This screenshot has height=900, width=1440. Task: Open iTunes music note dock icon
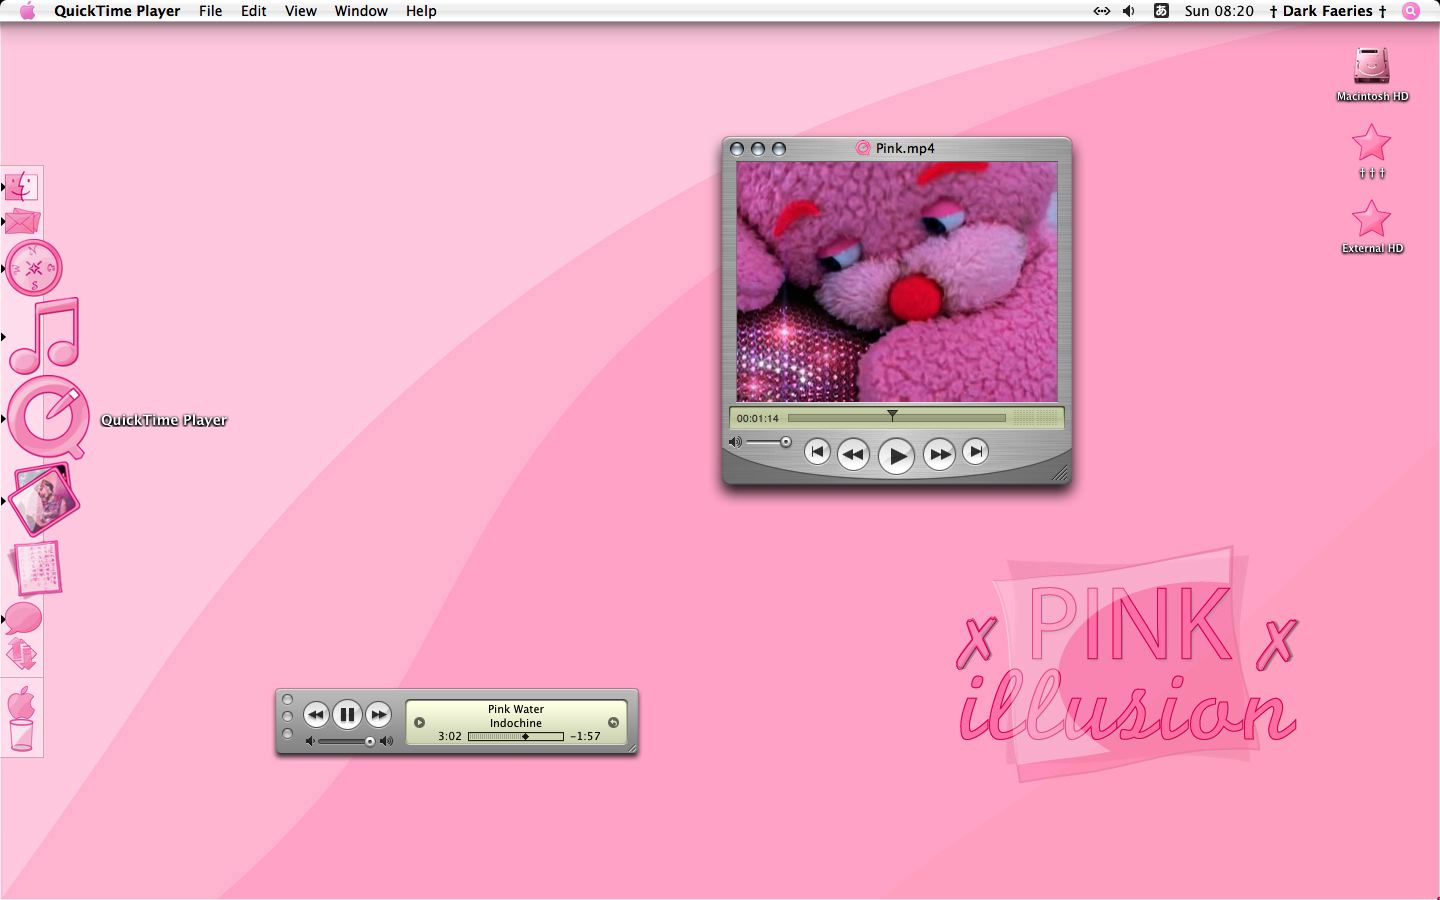44,336
